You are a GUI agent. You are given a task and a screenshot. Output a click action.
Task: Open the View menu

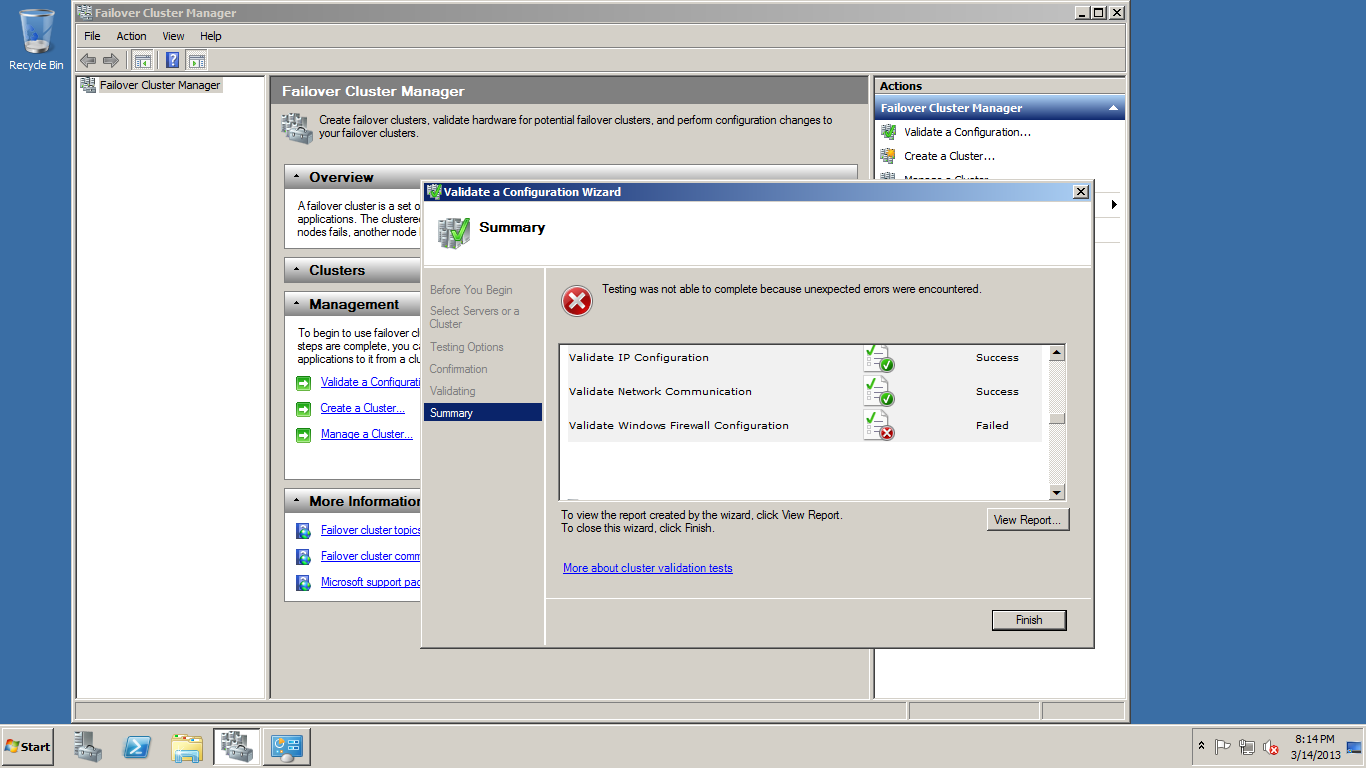click(173, 36)
